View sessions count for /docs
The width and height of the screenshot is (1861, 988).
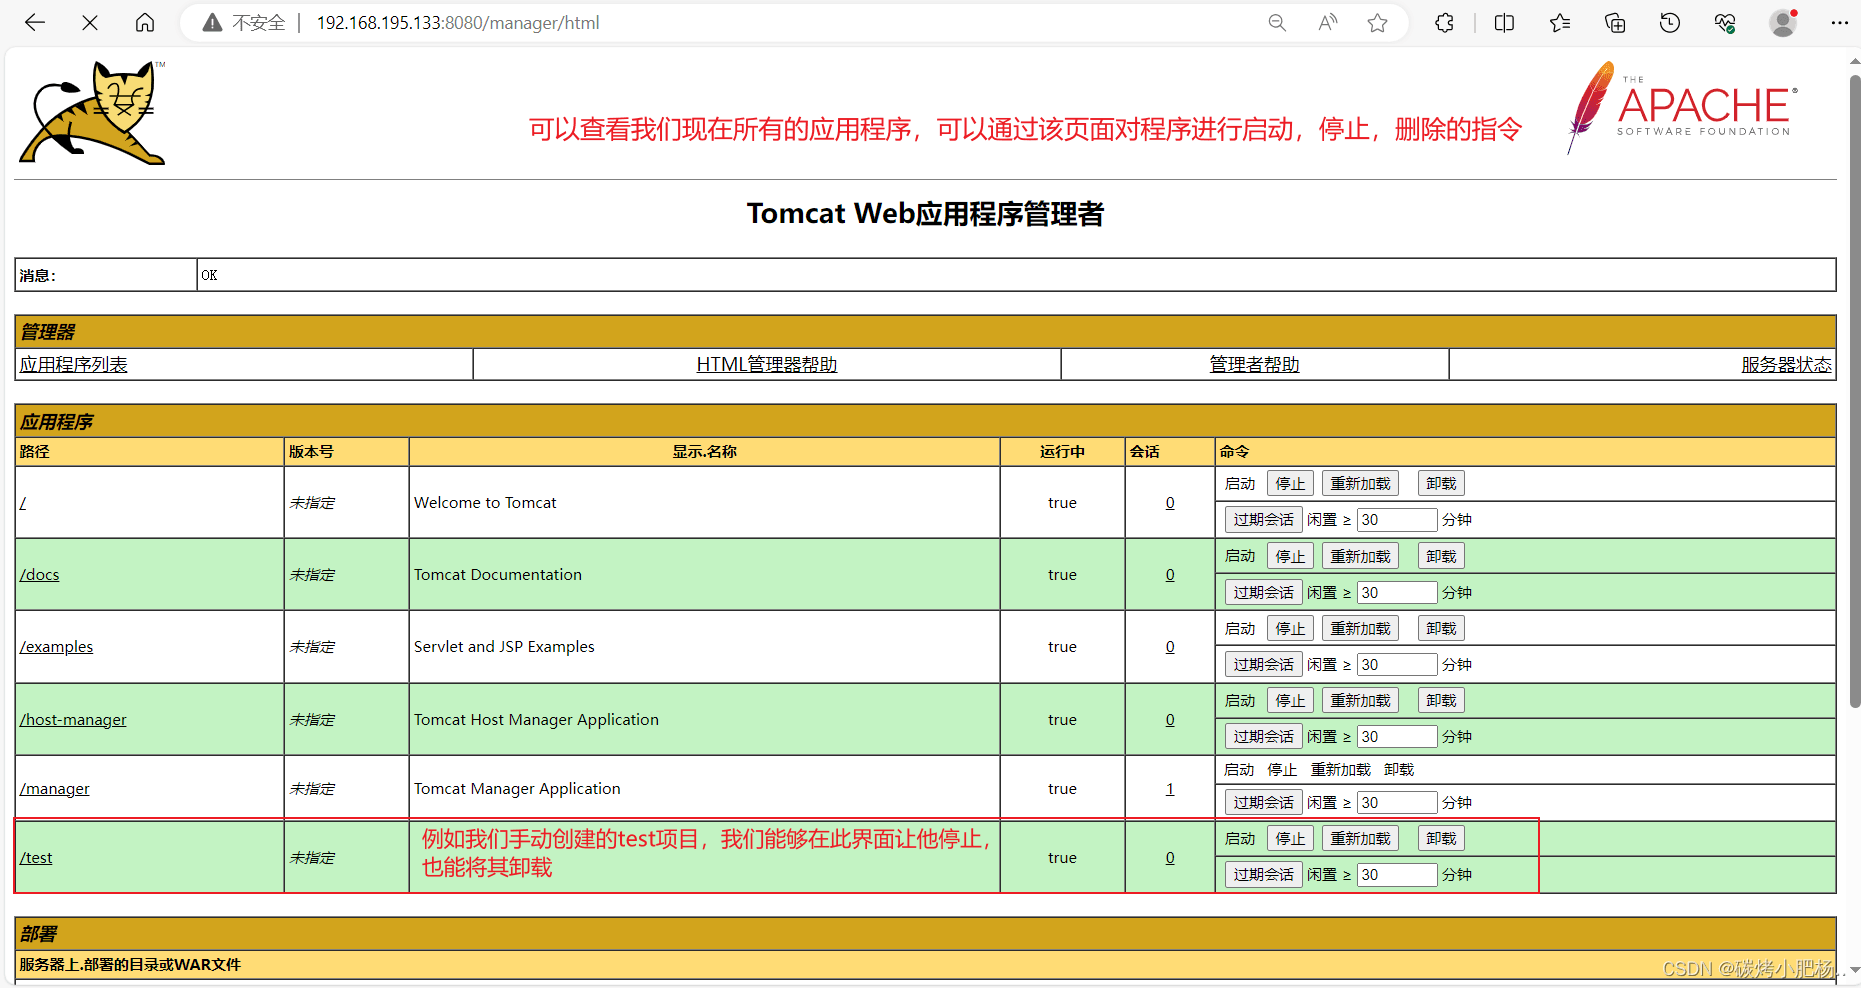point(1170,575)
